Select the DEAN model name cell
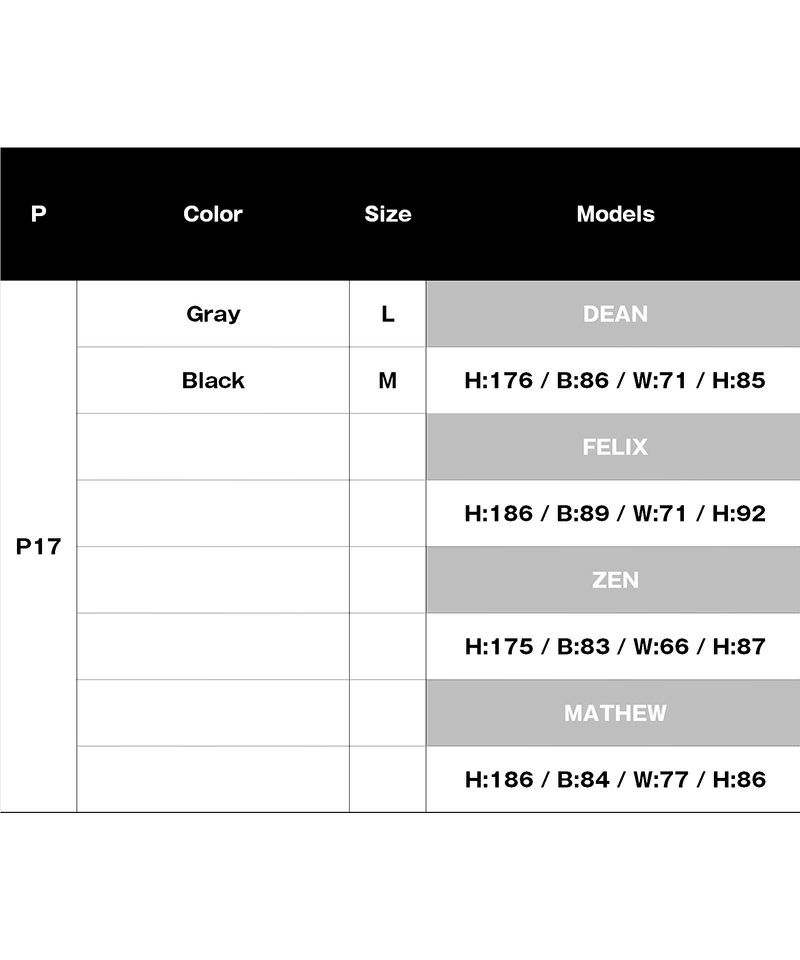 tap(615, 314)
